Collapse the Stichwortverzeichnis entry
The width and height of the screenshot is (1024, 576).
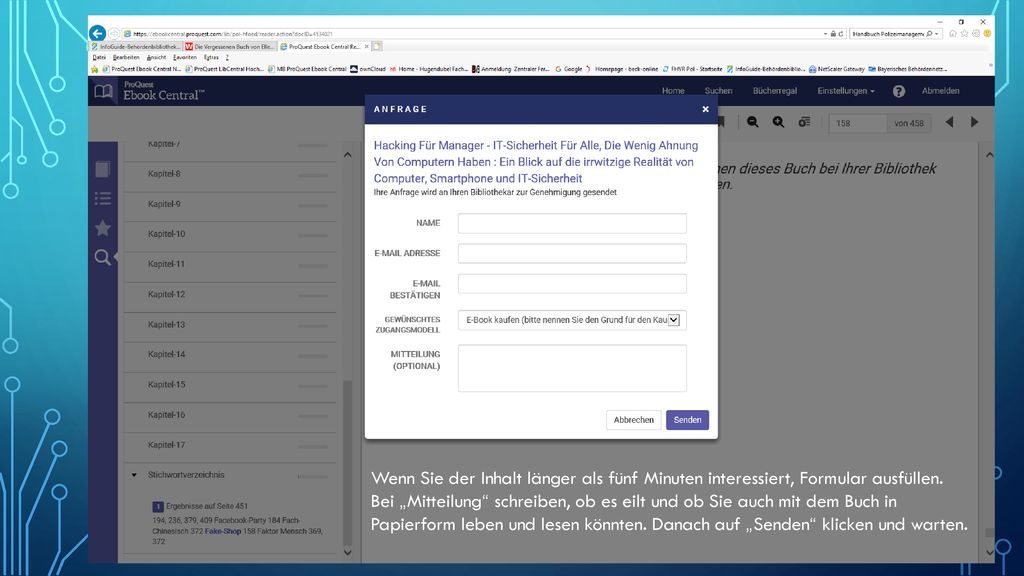coord(135,475)
